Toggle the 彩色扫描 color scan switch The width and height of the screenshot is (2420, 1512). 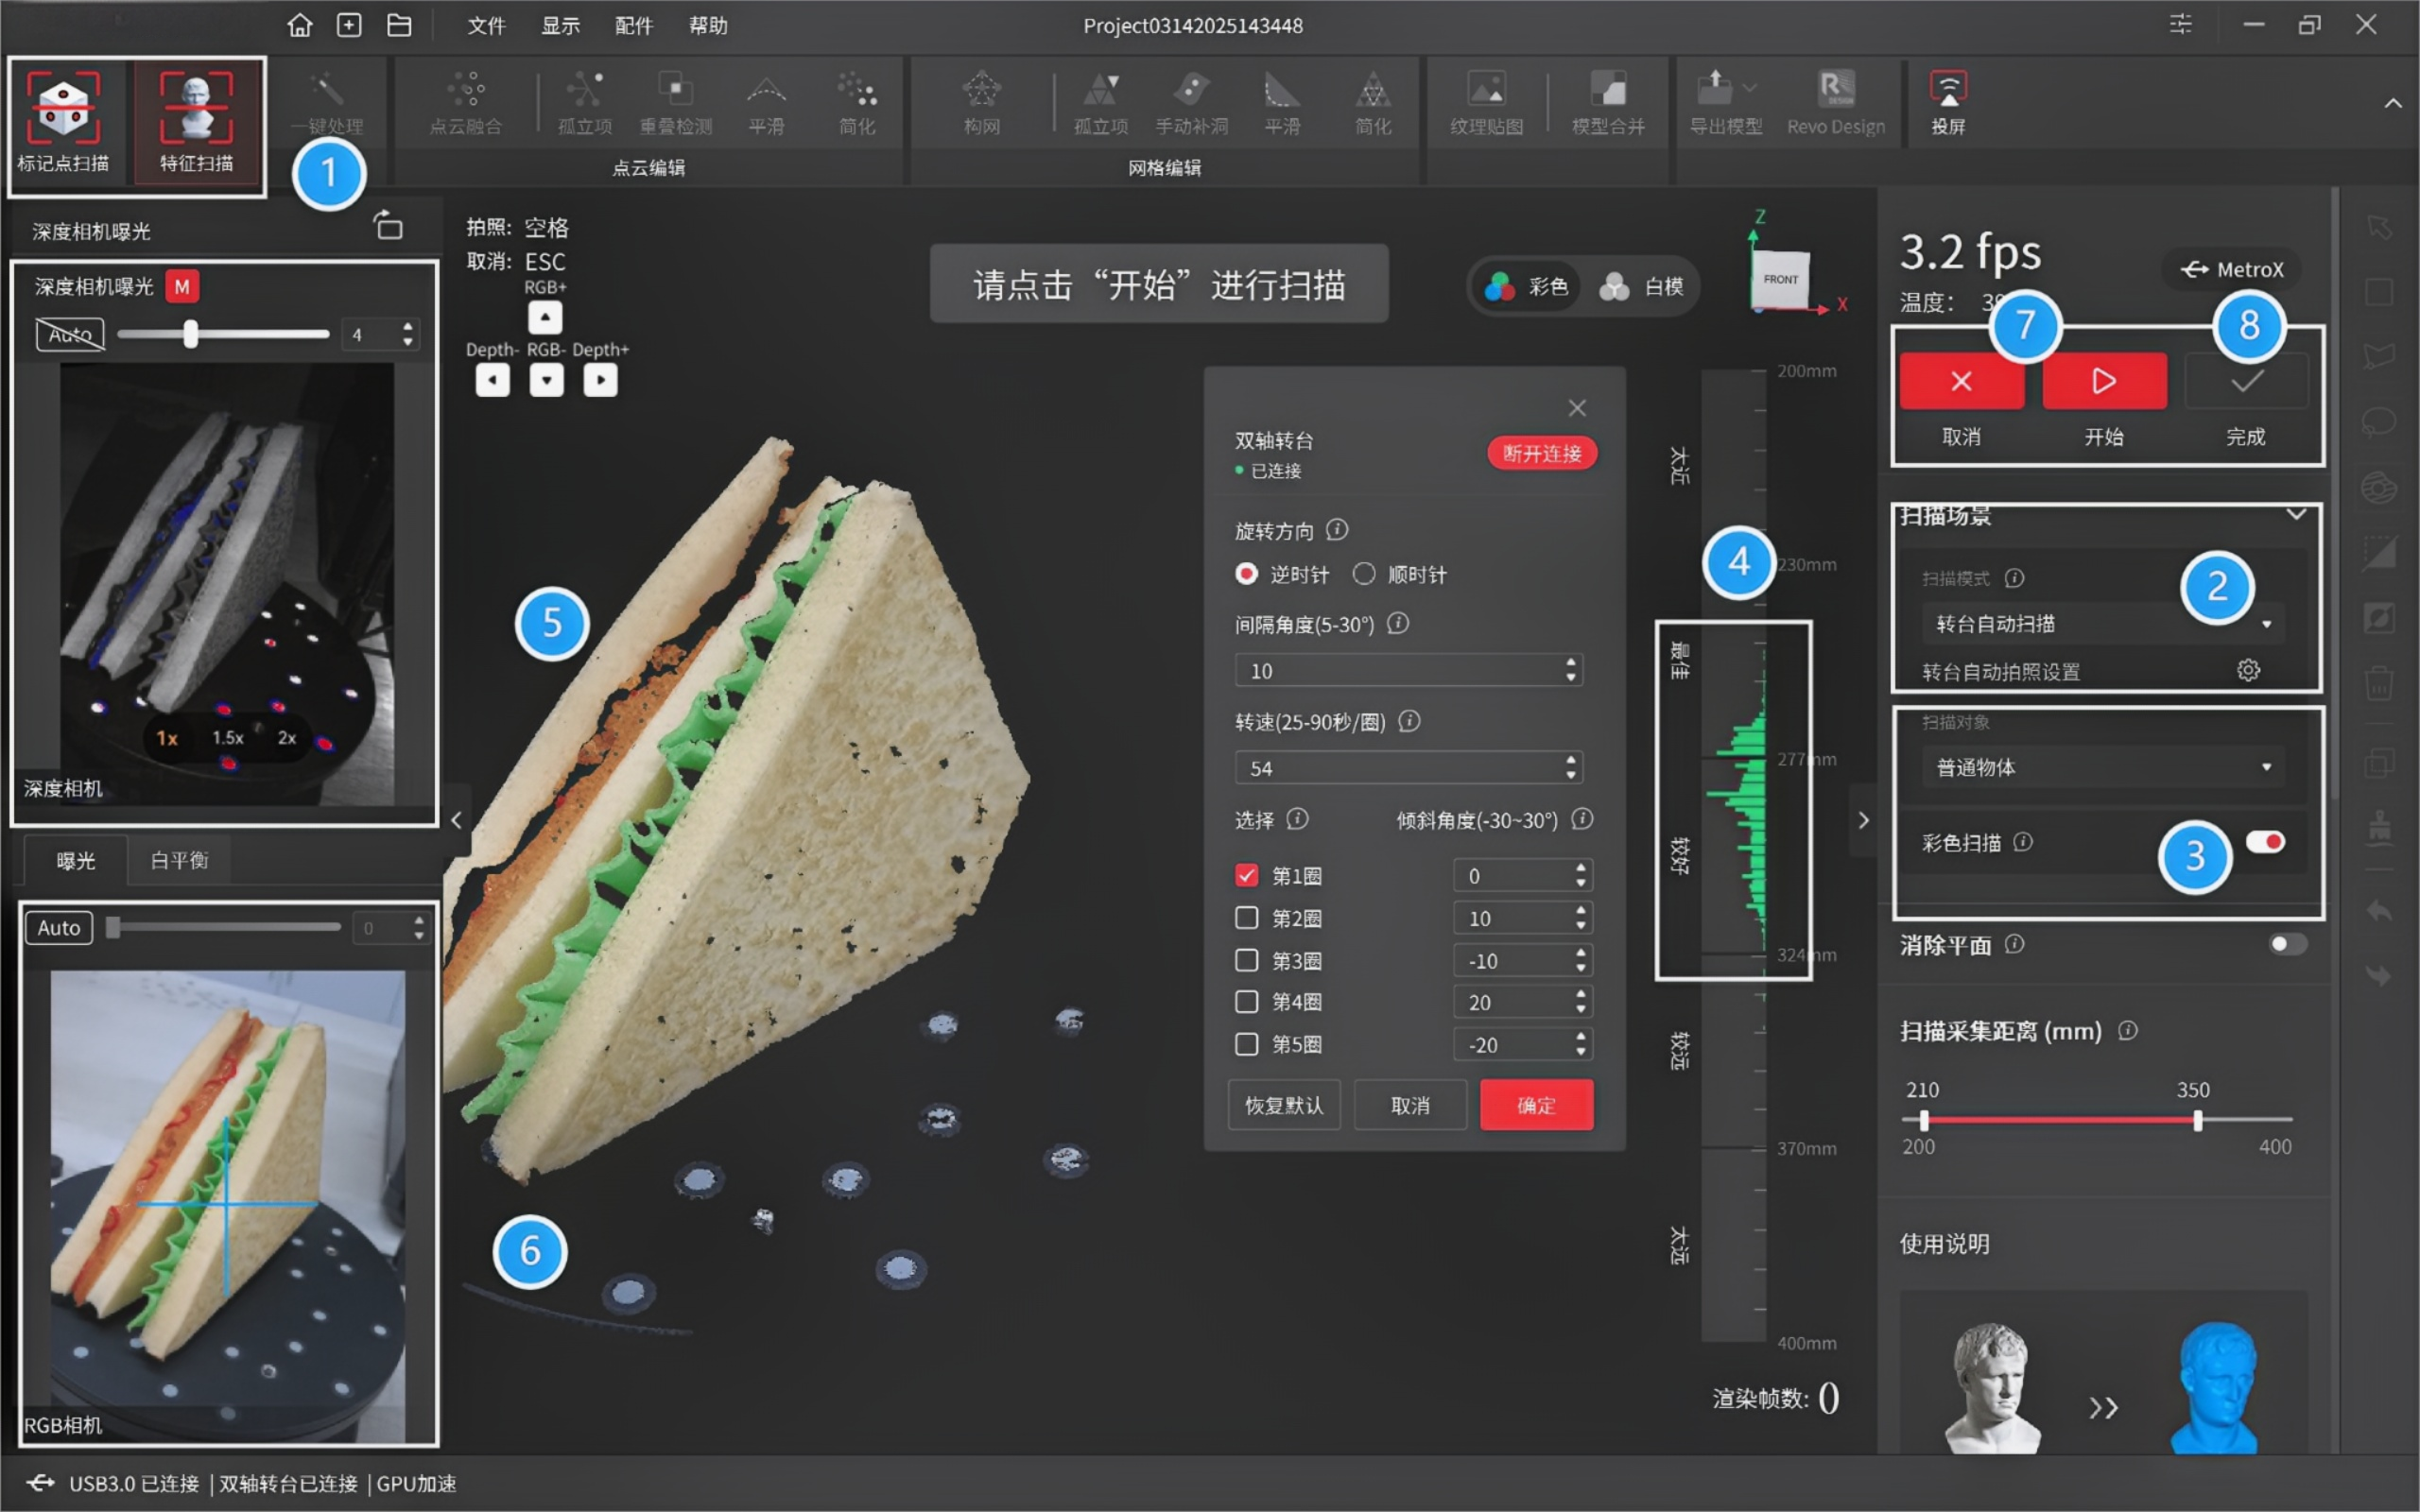[2265, 842]
